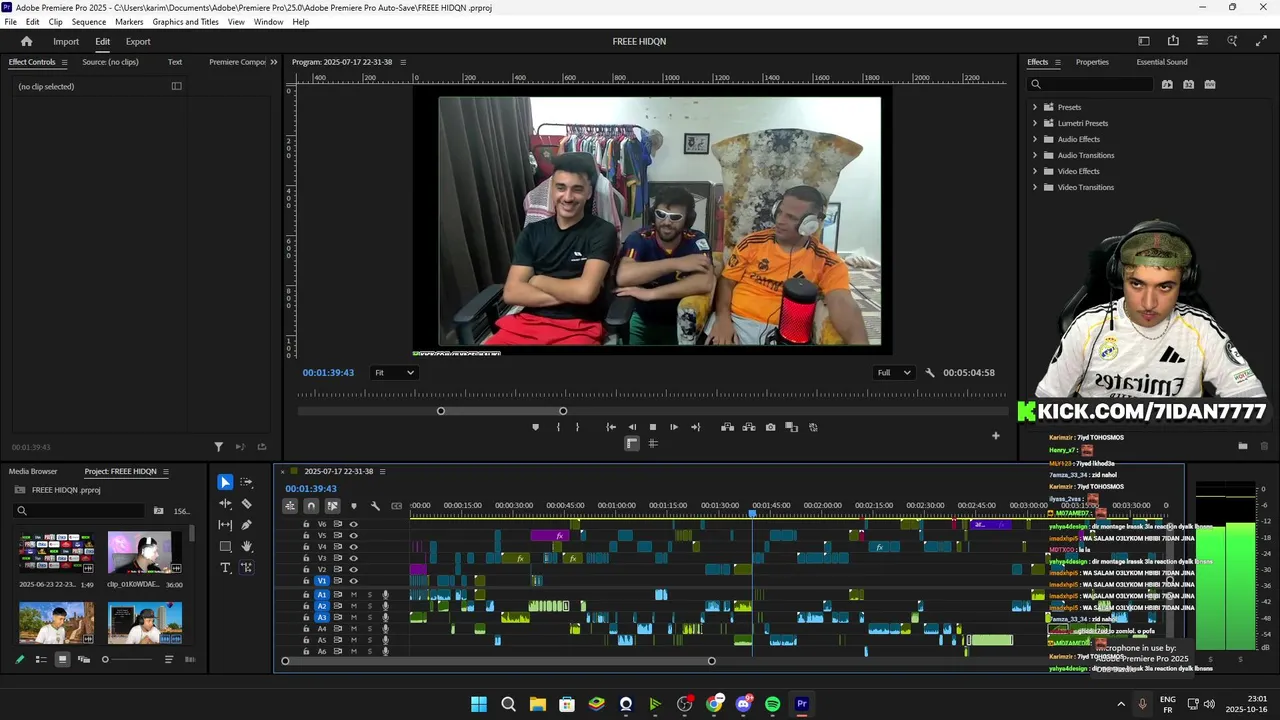Open Graphics and Titles menu
The height and width of the screenshot is (720, 1280).
185,22
